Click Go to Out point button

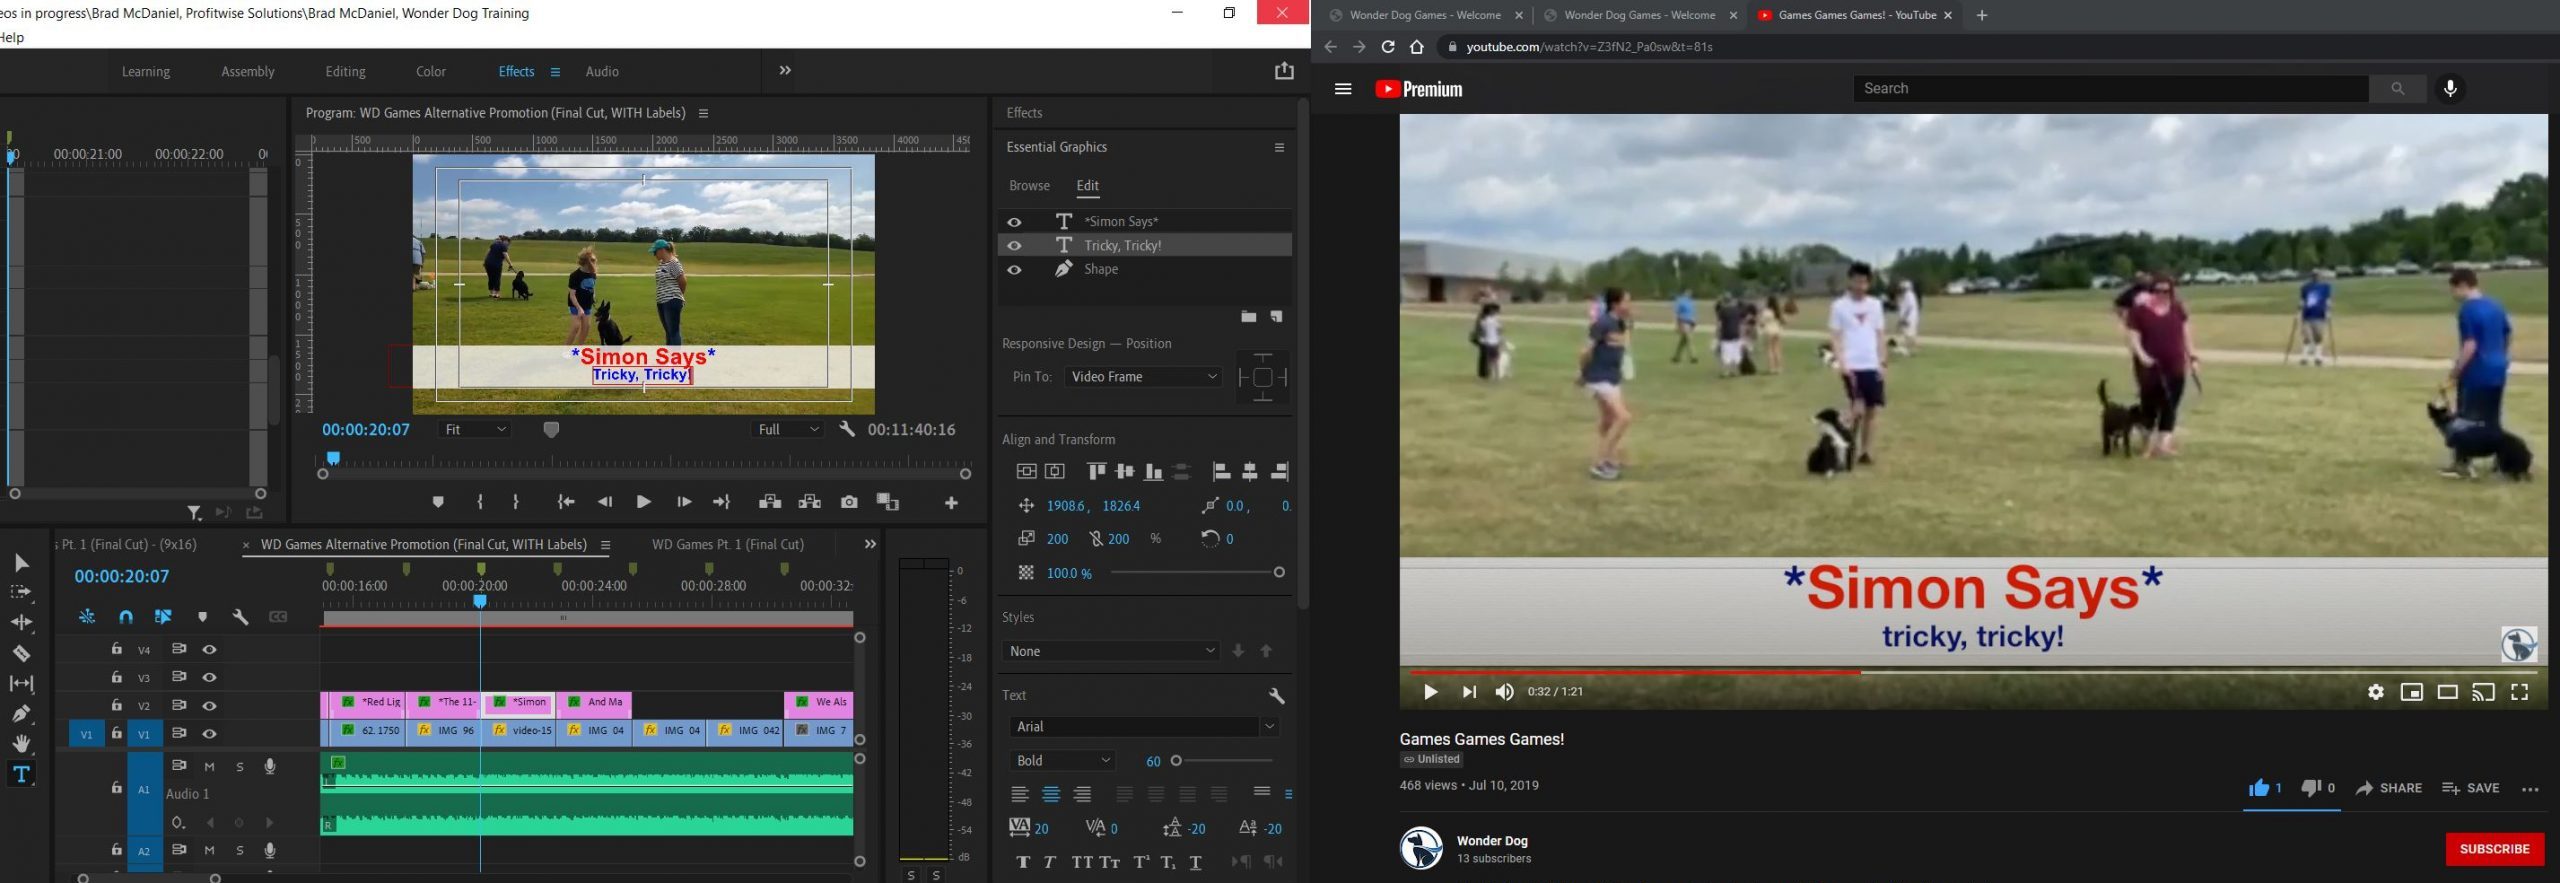click(x=721, y=502)
